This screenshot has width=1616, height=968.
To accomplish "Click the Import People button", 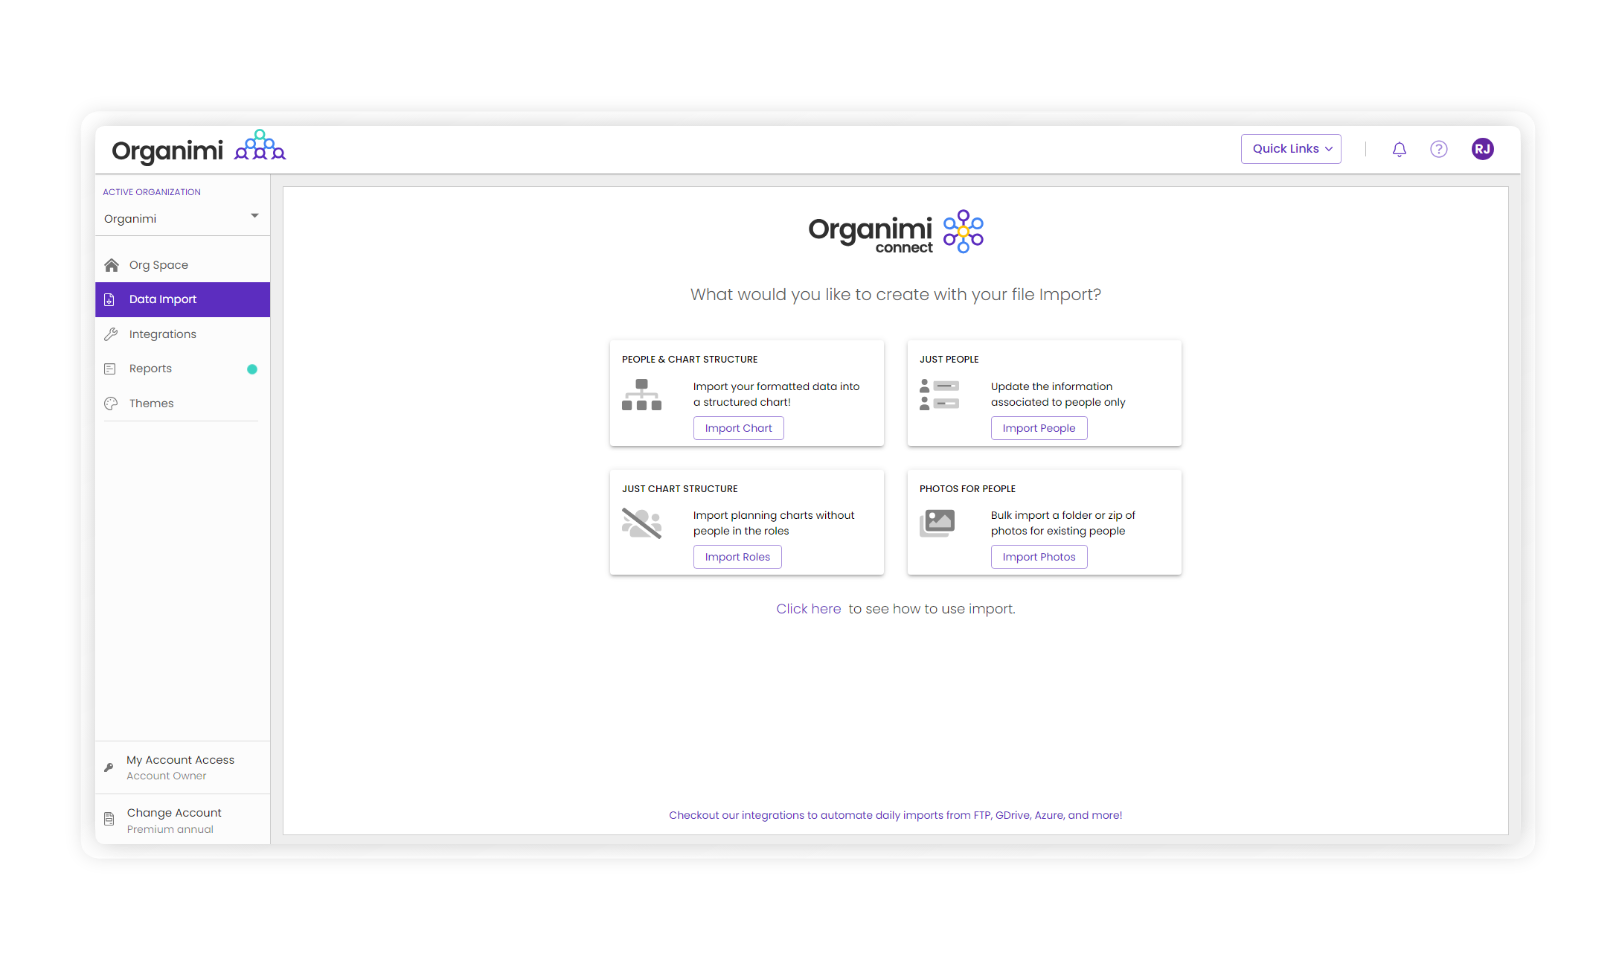I will (1039, 428).
